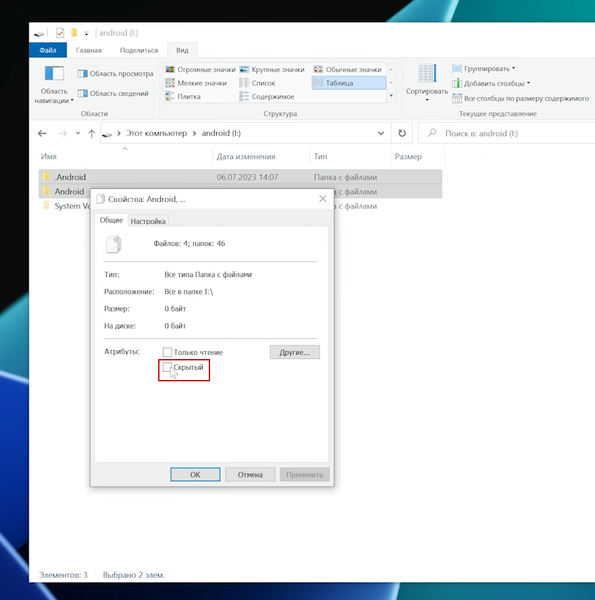The width and height of the screenshot is (595, 600).
Task: Select Плитка view layout
Action: [x=183, y=96]
